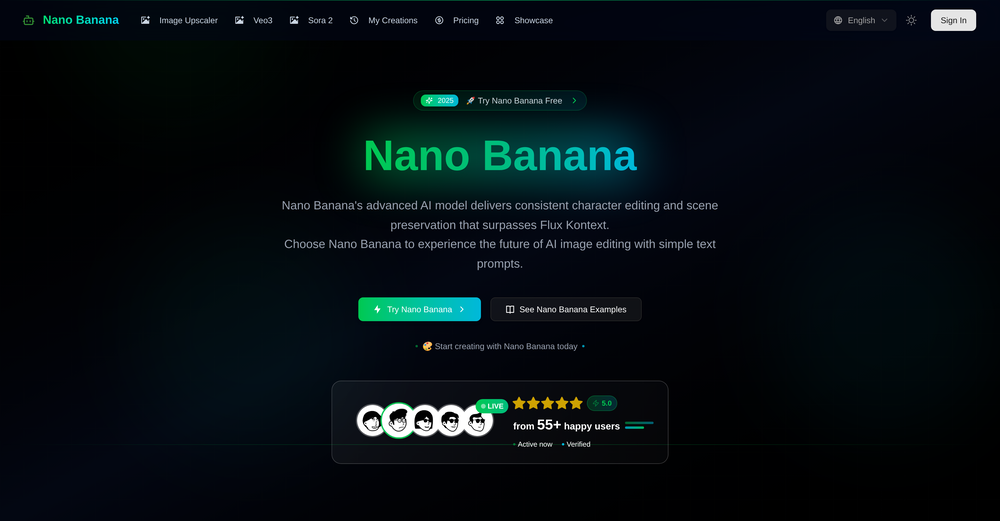Click the five gold rating stars

tap(547, 403)
